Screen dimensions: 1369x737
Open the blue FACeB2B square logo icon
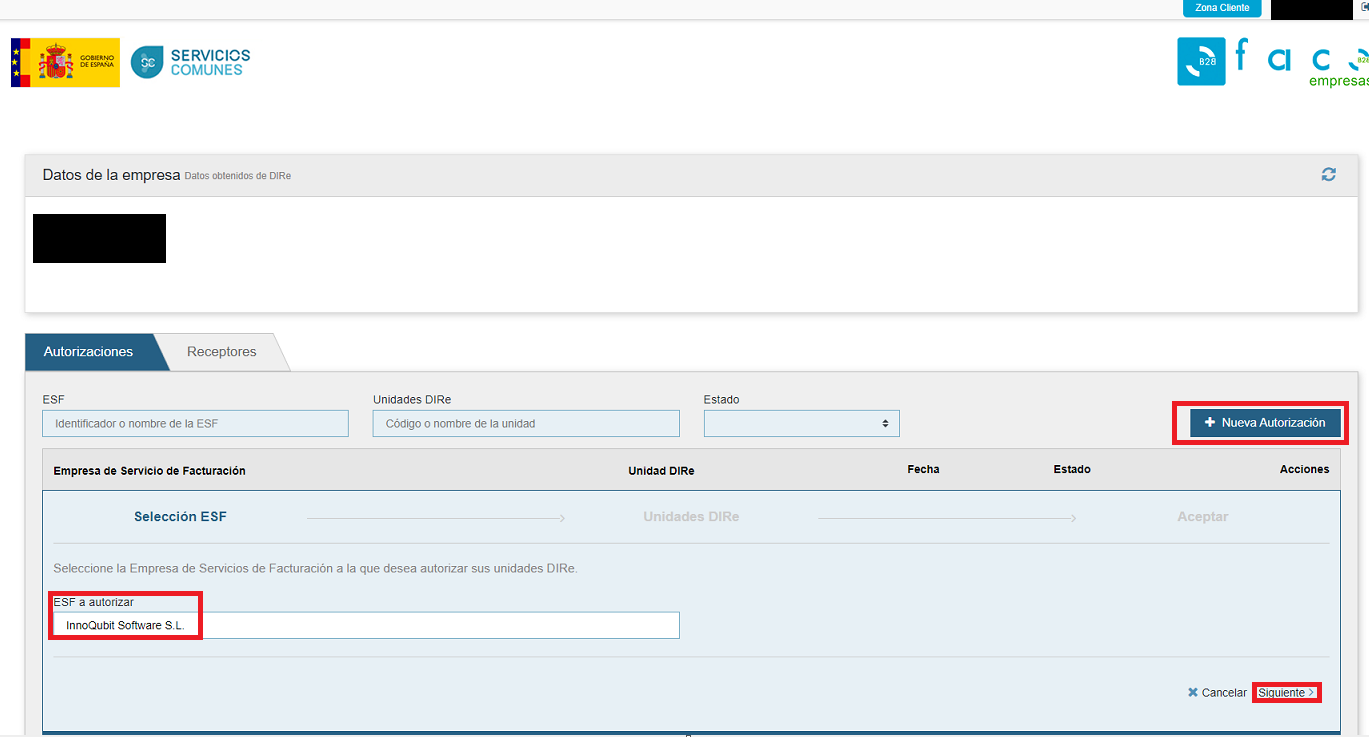(1201, 61)
